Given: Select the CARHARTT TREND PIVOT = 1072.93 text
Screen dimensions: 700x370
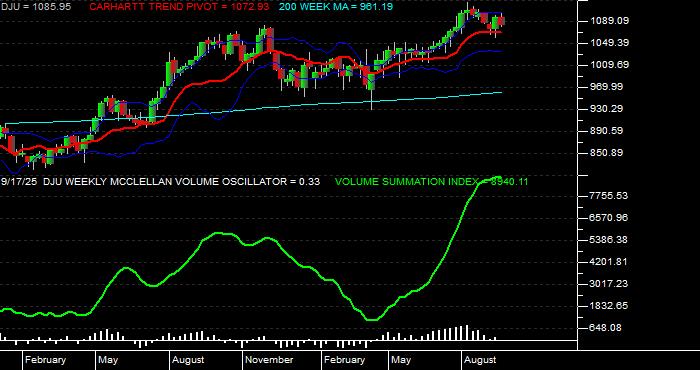Looking at the screenshot, I should (179, 7).
